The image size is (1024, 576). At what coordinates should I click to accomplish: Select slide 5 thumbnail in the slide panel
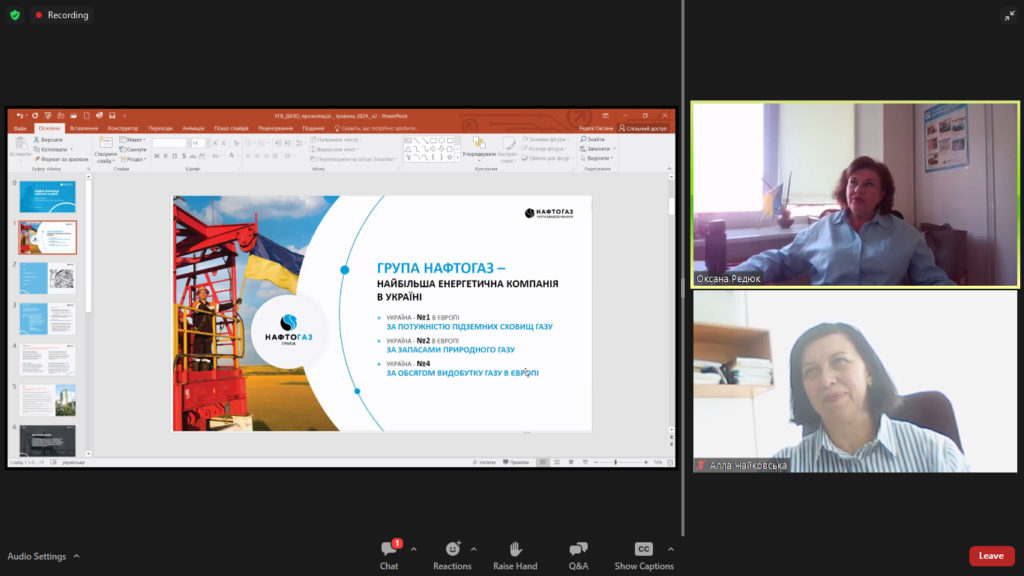coord(47,400)
